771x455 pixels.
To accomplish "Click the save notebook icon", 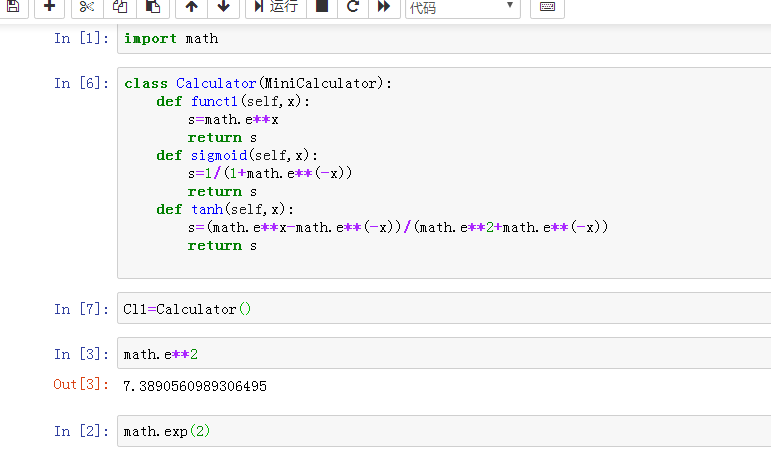I will [11, 7].
